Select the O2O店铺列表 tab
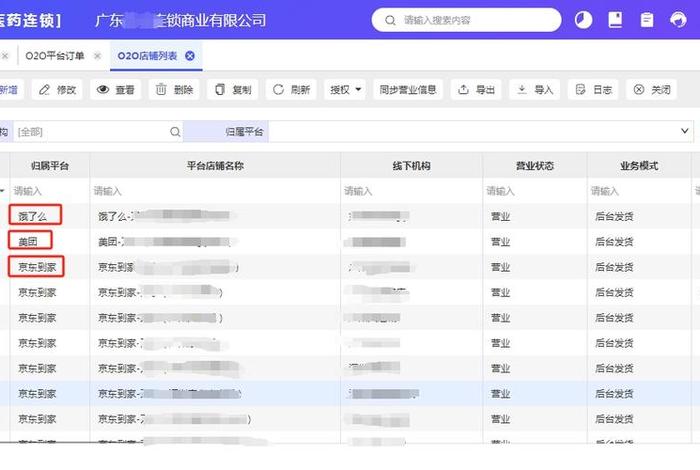The width and height of the screenshot is (700, 470). [x=147, y=56]
